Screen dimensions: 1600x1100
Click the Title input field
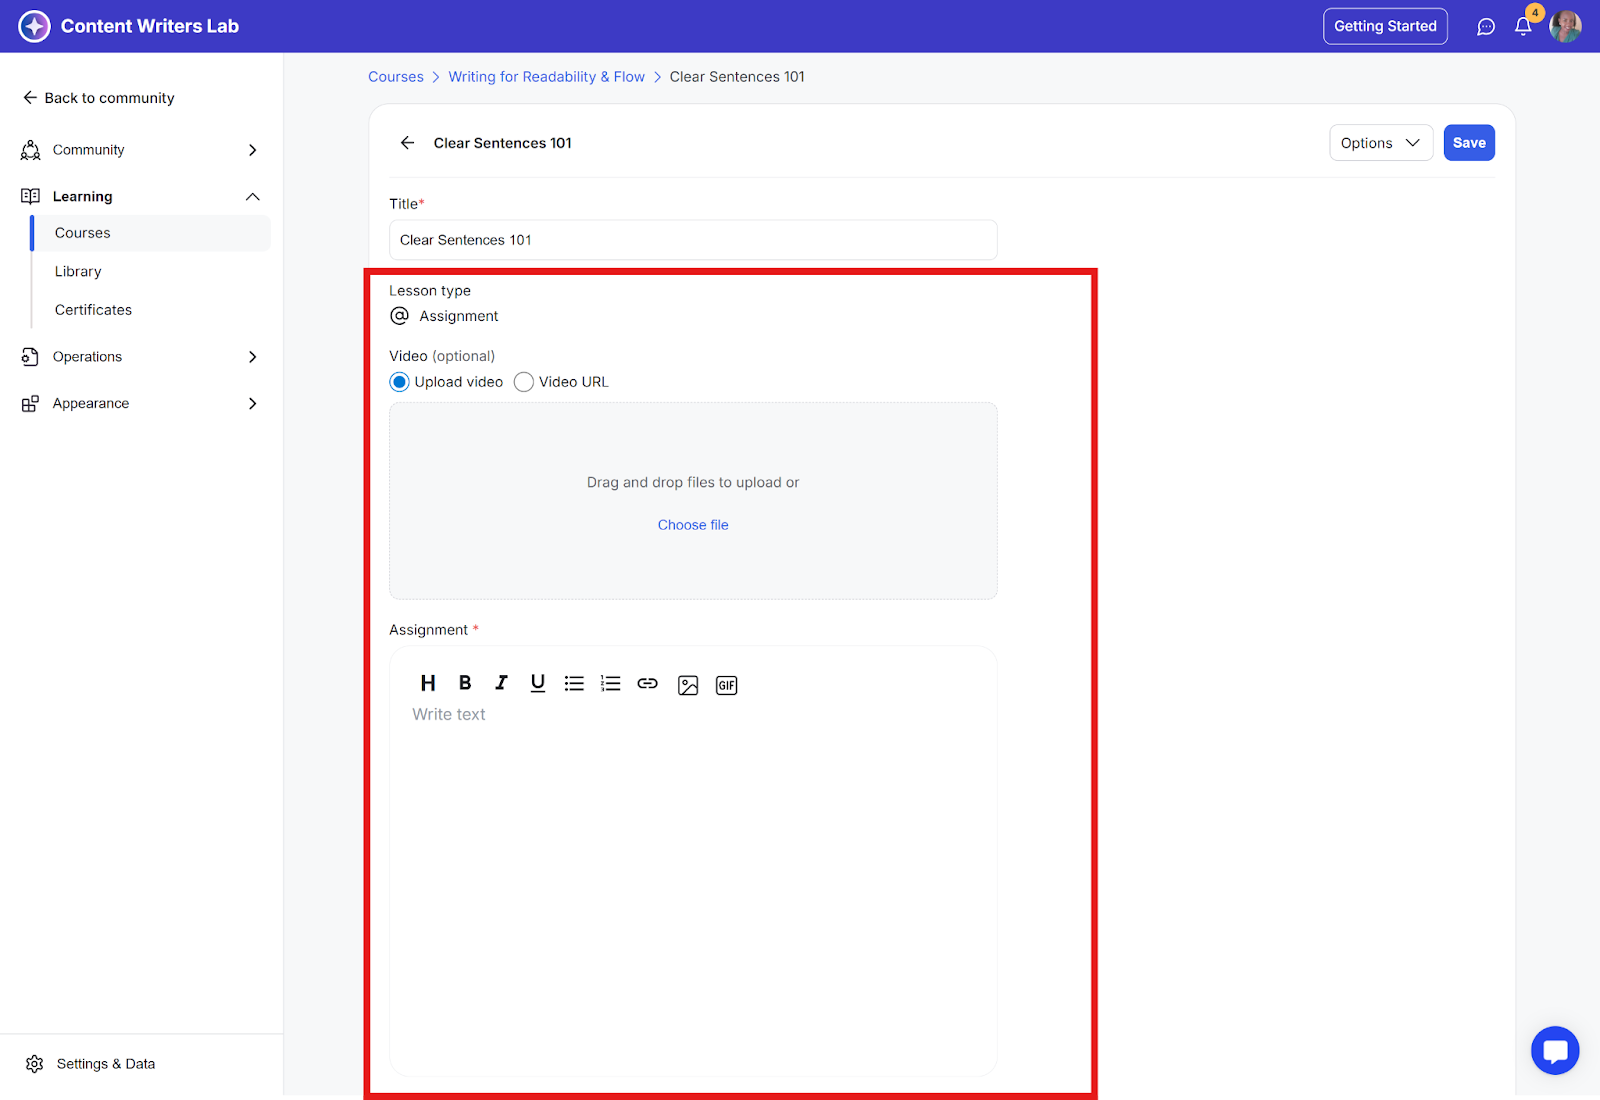click(x=693, y=240)
